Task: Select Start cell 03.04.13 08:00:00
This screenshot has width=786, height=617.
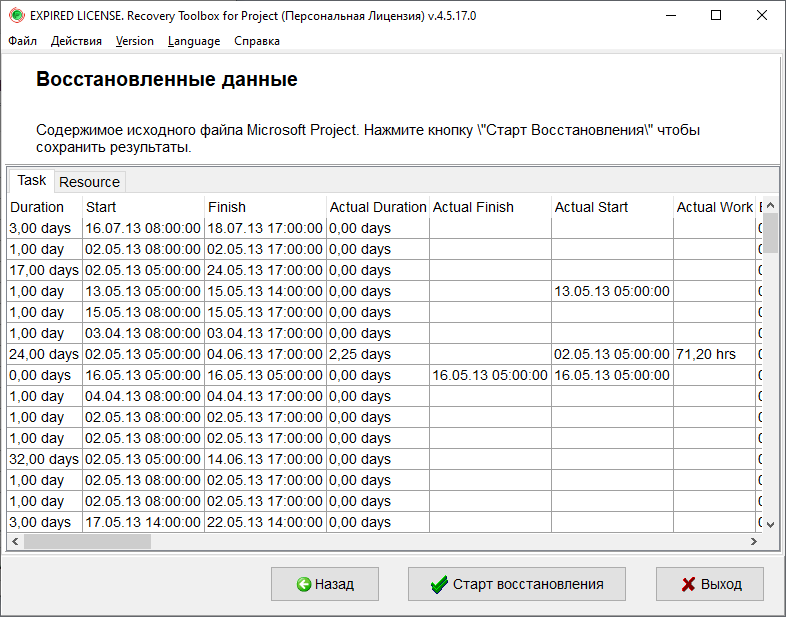Action: [143, 333]
